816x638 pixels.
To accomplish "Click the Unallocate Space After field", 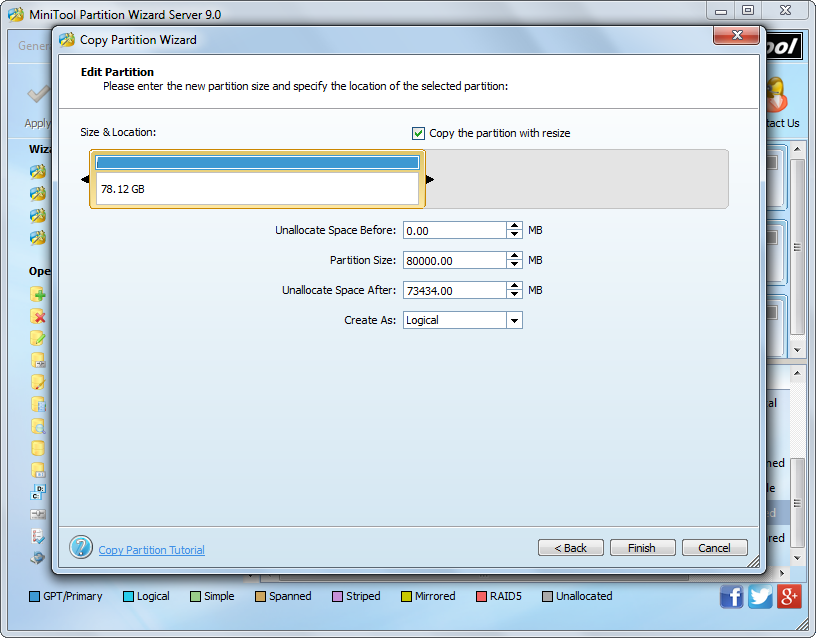I will click(x=454, y=290).
